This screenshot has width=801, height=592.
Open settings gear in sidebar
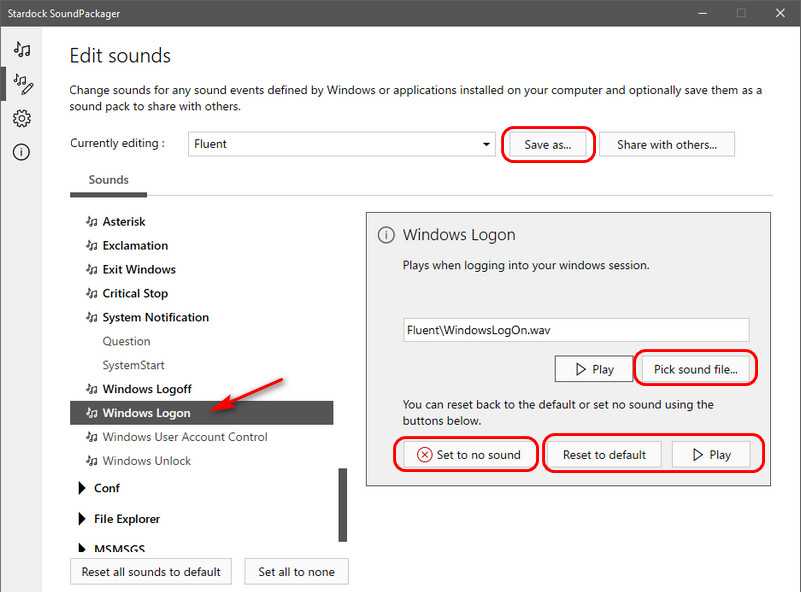pos(21,119)
